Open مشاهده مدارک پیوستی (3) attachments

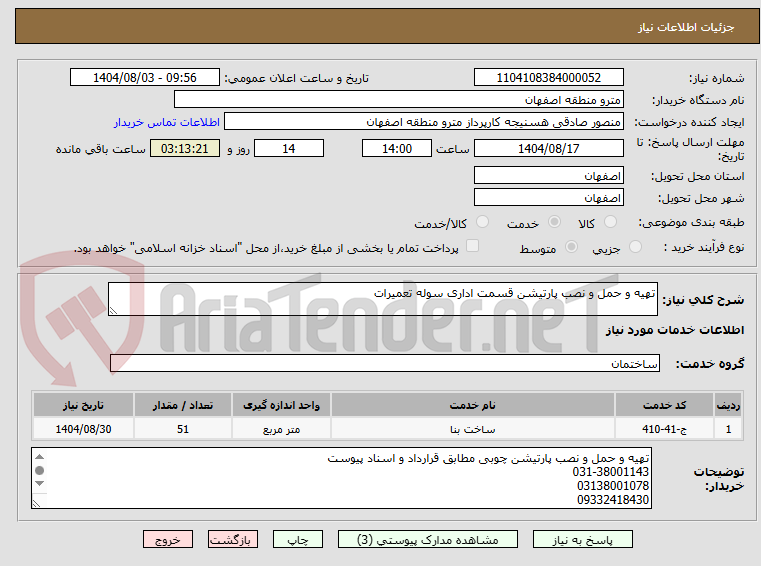428,539
